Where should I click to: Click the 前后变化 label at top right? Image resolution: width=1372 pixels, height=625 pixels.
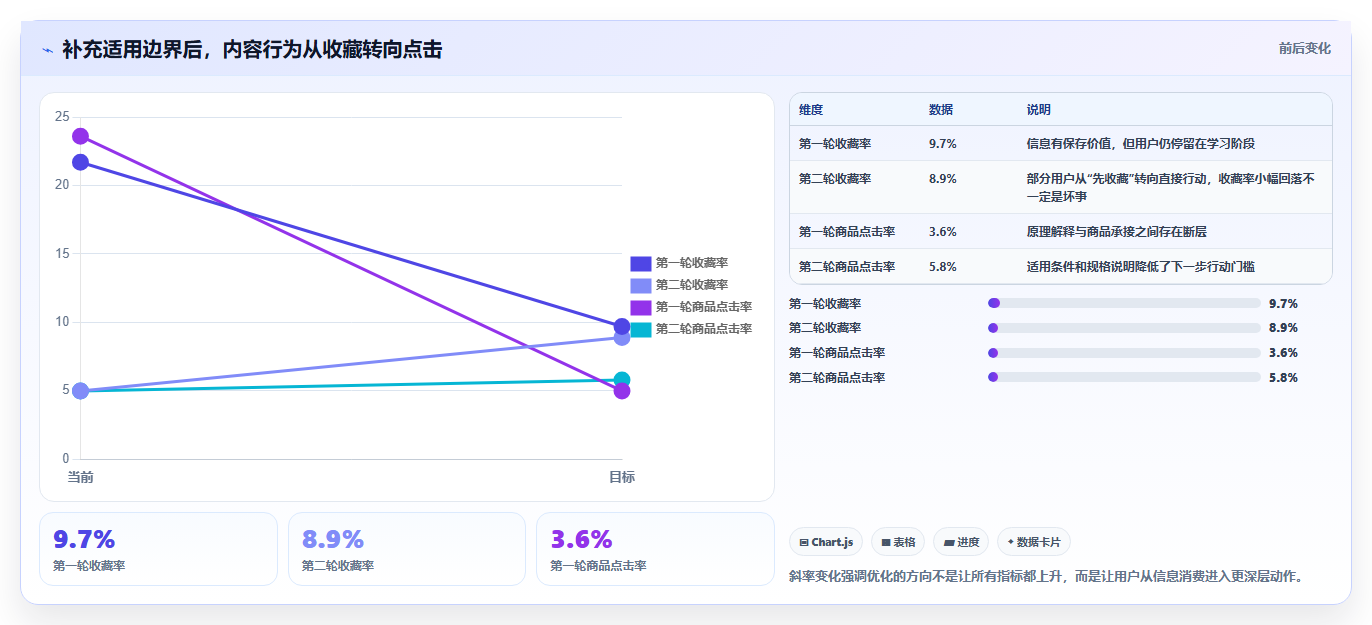tap(1304, 48)
